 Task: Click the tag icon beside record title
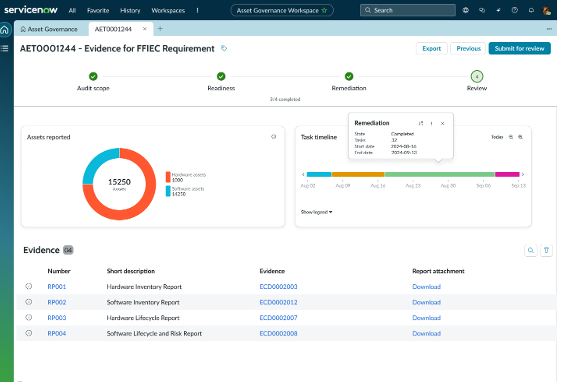224,48
